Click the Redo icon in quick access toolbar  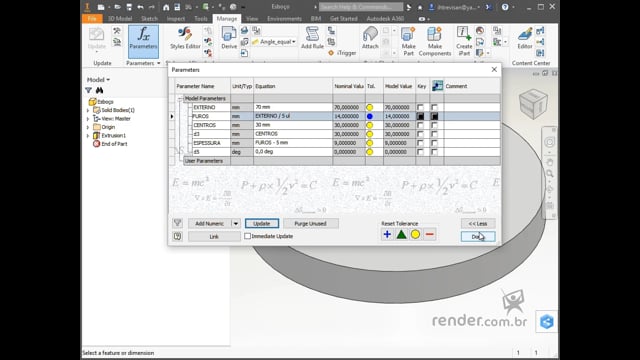[x=151, y=7]
